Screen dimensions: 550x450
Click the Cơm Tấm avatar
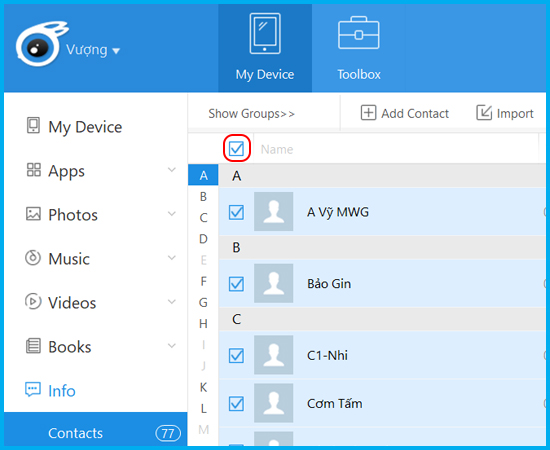[x=274, y=403]
